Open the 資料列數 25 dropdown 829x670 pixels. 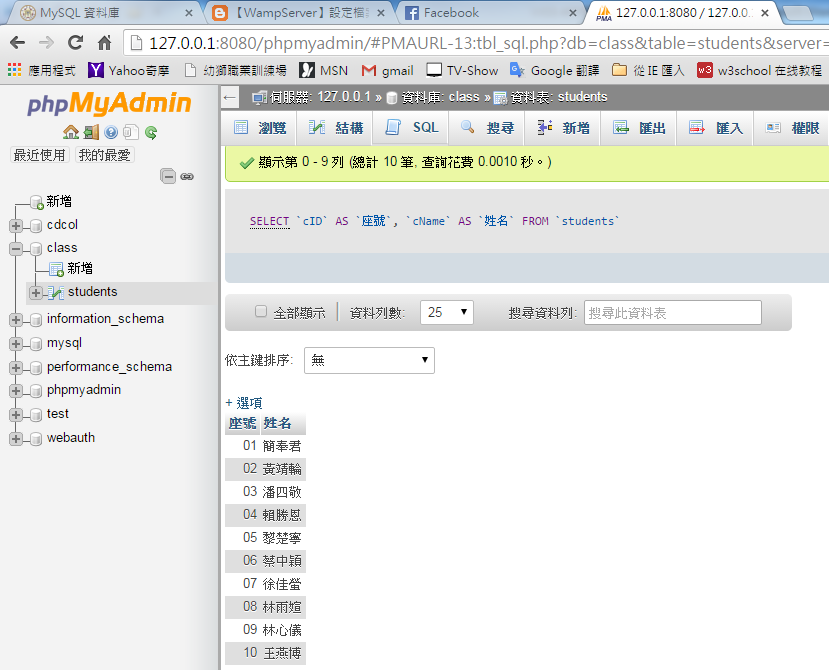(447, 313)
